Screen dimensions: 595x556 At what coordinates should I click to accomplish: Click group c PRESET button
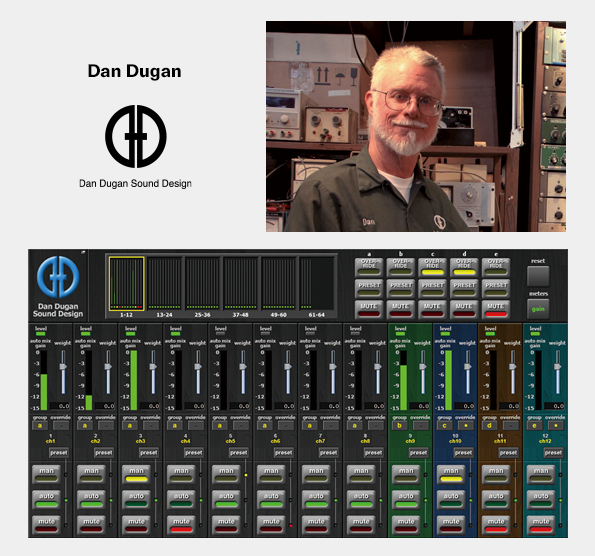(432, 288)
